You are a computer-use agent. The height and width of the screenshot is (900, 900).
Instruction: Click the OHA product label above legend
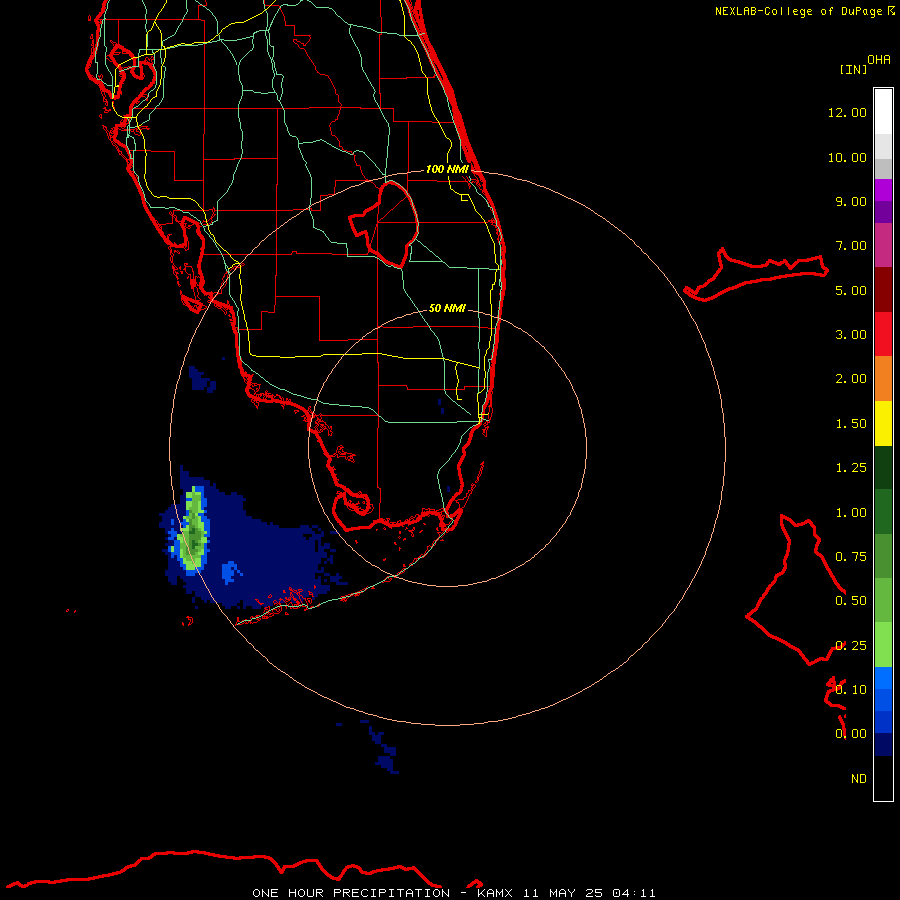878,59
